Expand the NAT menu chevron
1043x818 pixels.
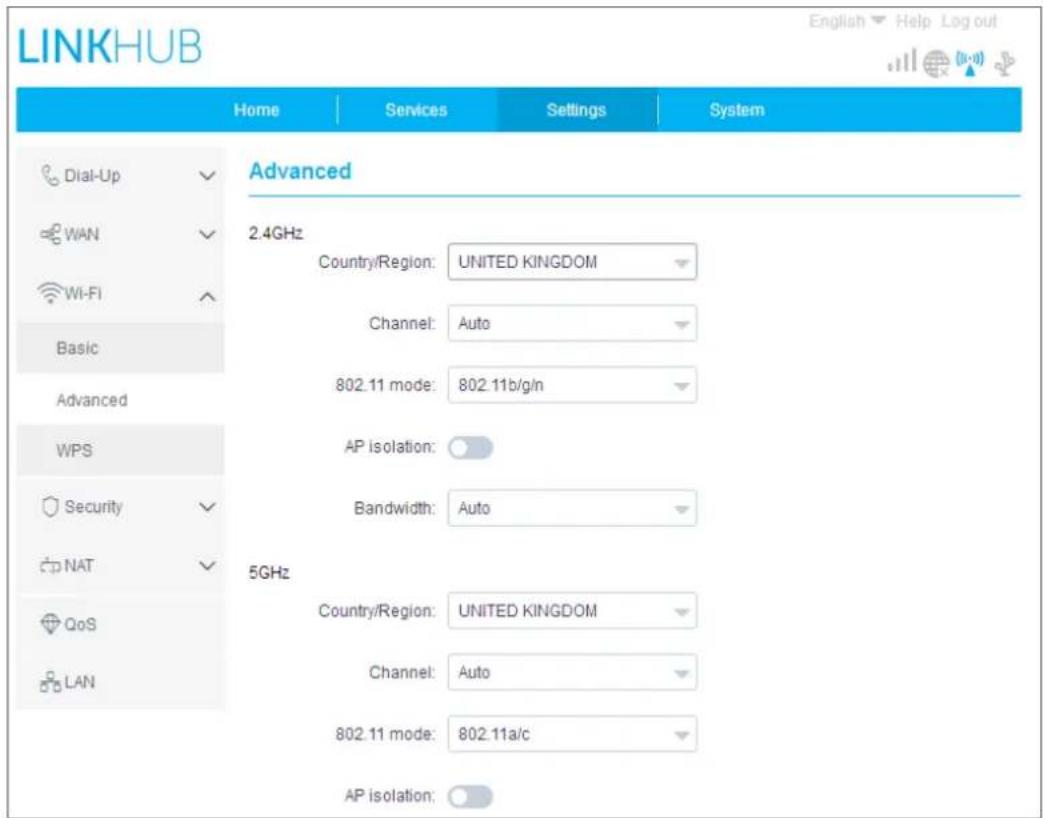click(208, 566)
